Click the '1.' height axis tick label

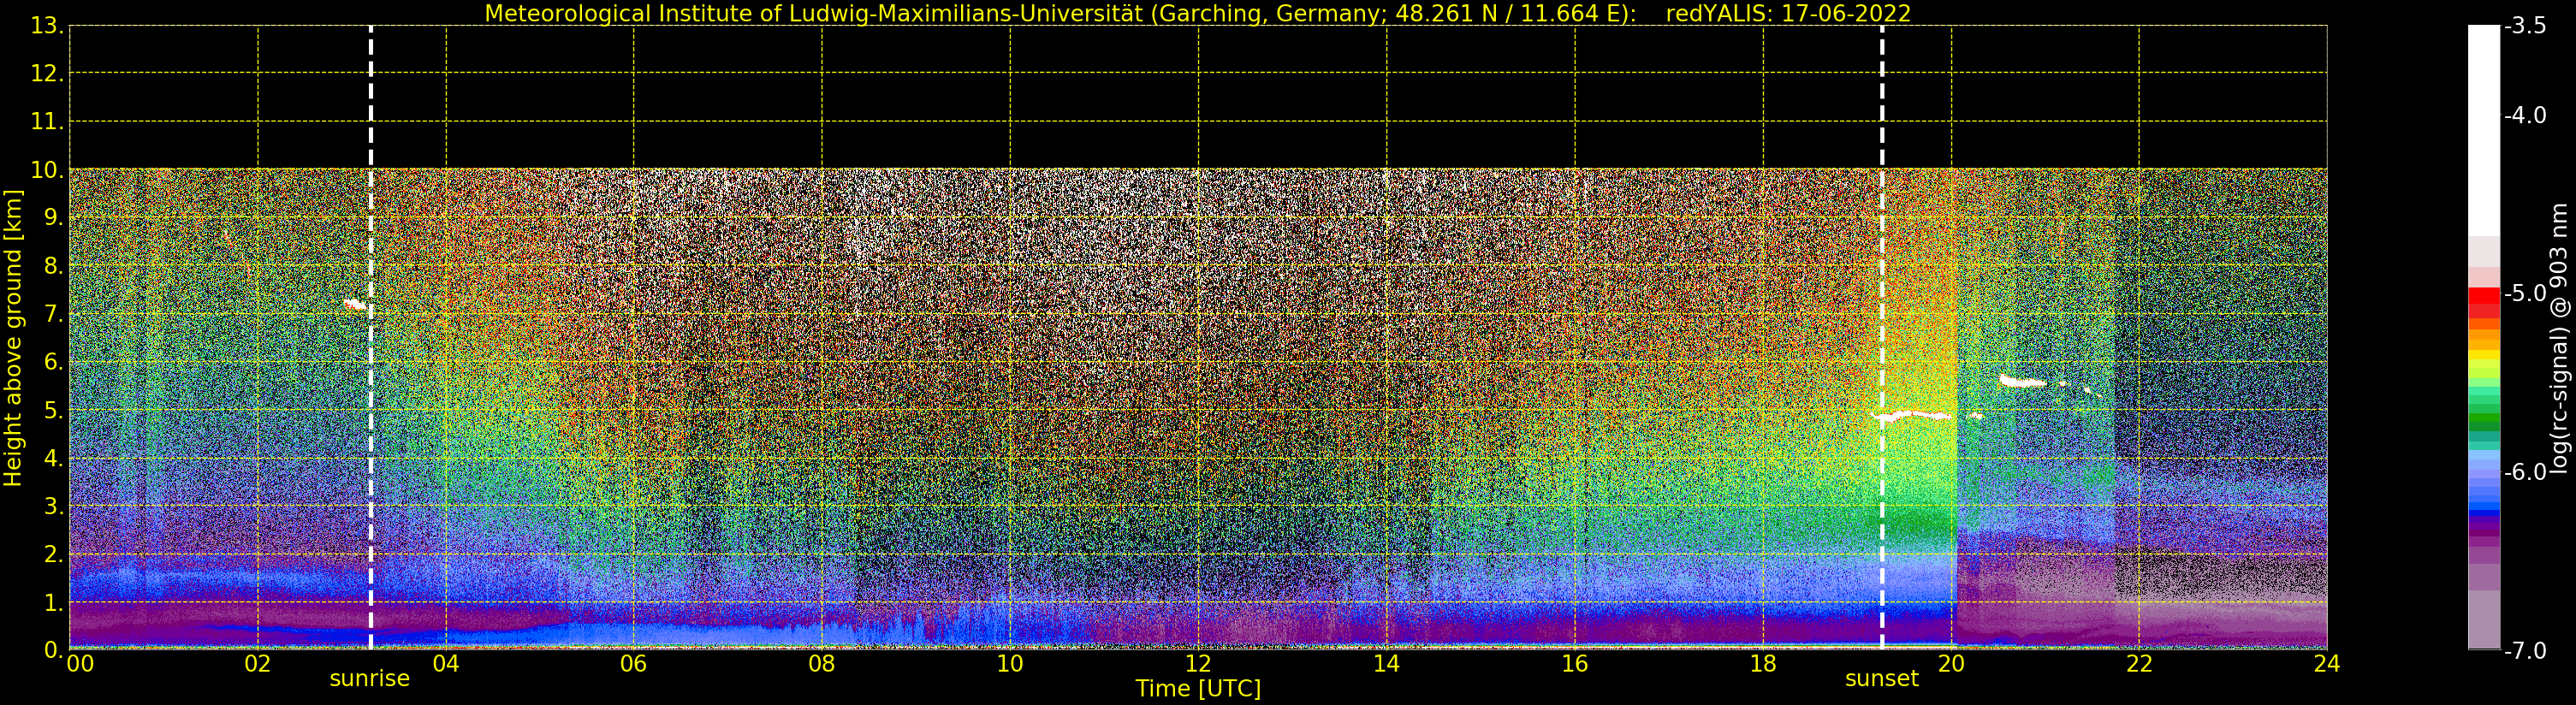point(53,602)
